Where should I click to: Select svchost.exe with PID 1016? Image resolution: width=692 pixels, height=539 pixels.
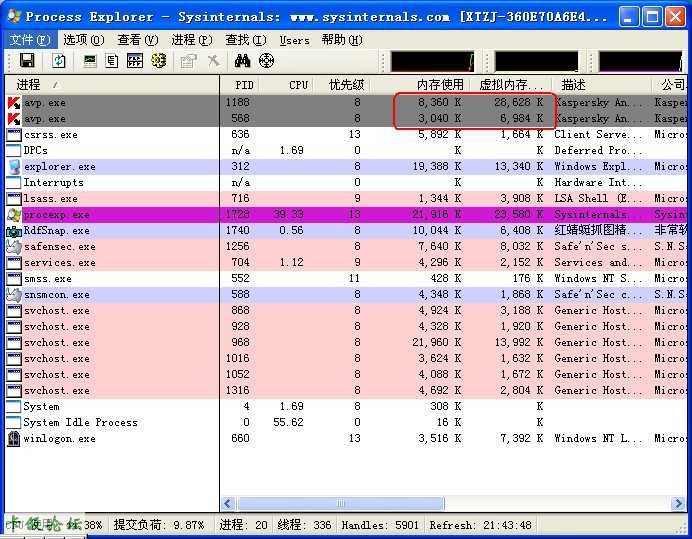(346, 358)
